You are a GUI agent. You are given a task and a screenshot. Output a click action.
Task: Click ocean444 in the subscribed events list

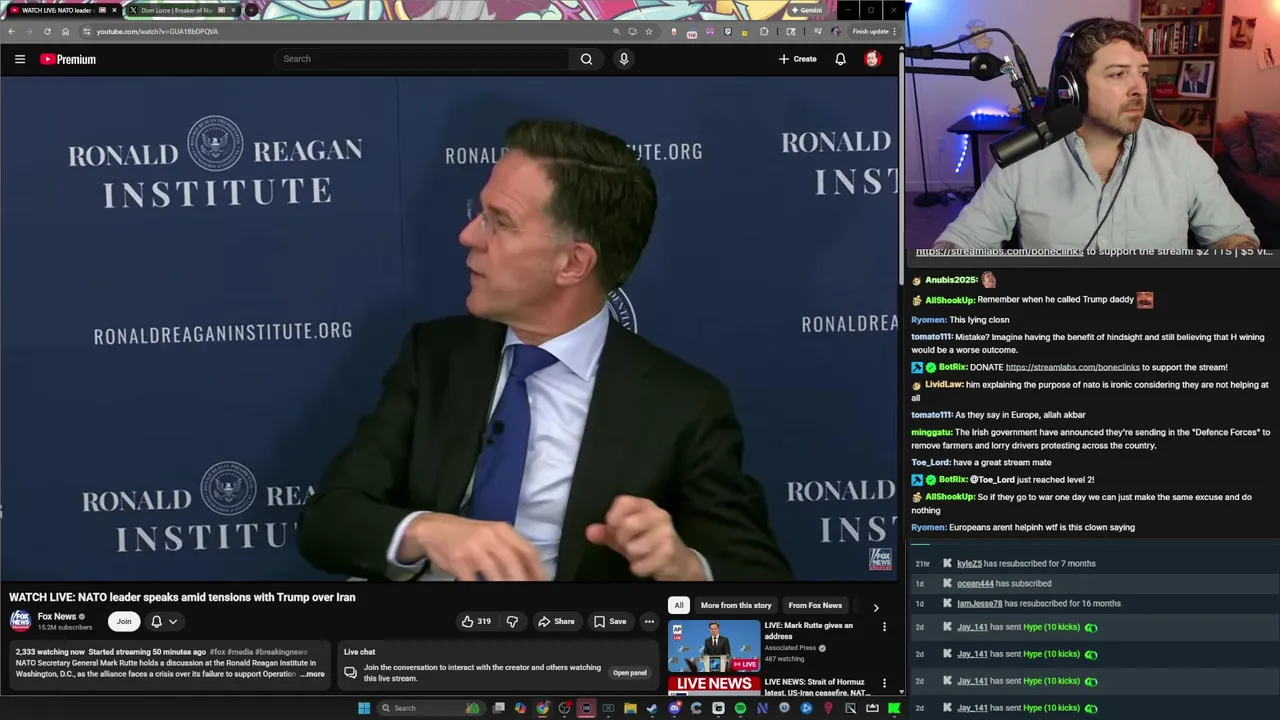[975, 583]
